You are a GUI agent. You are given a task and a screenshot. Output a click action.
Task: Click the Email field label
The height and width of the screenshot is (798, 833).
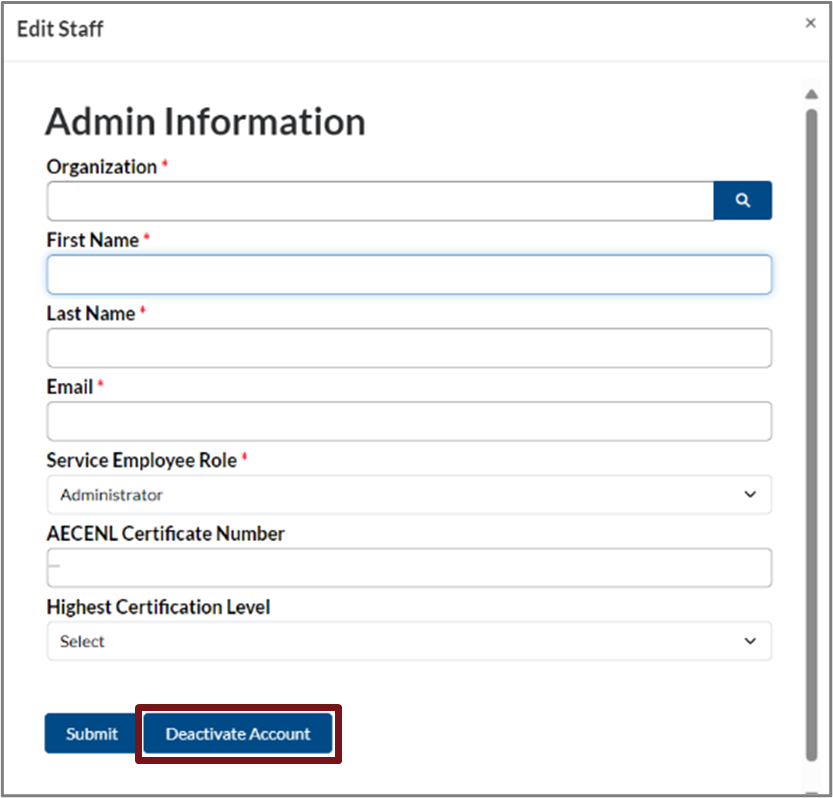pos(70,387)
